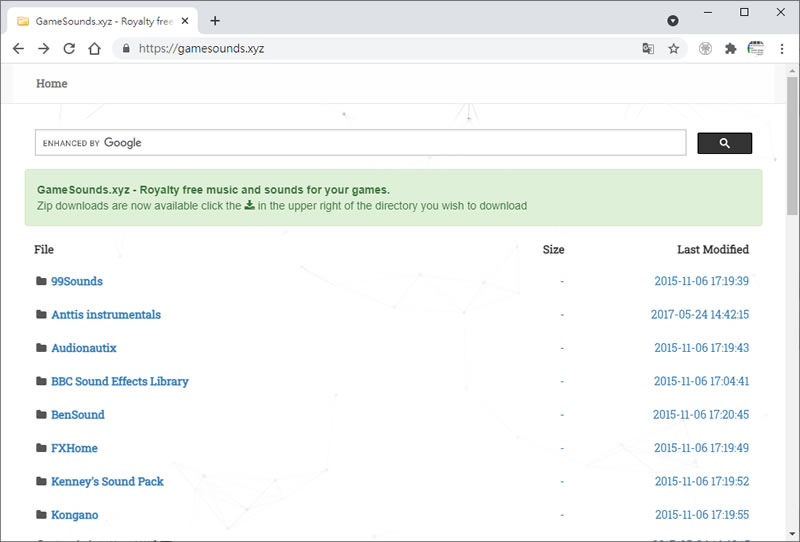Click the FXHome folder icon
Screen dimensions: 800x542
click(x=41, y=448)
